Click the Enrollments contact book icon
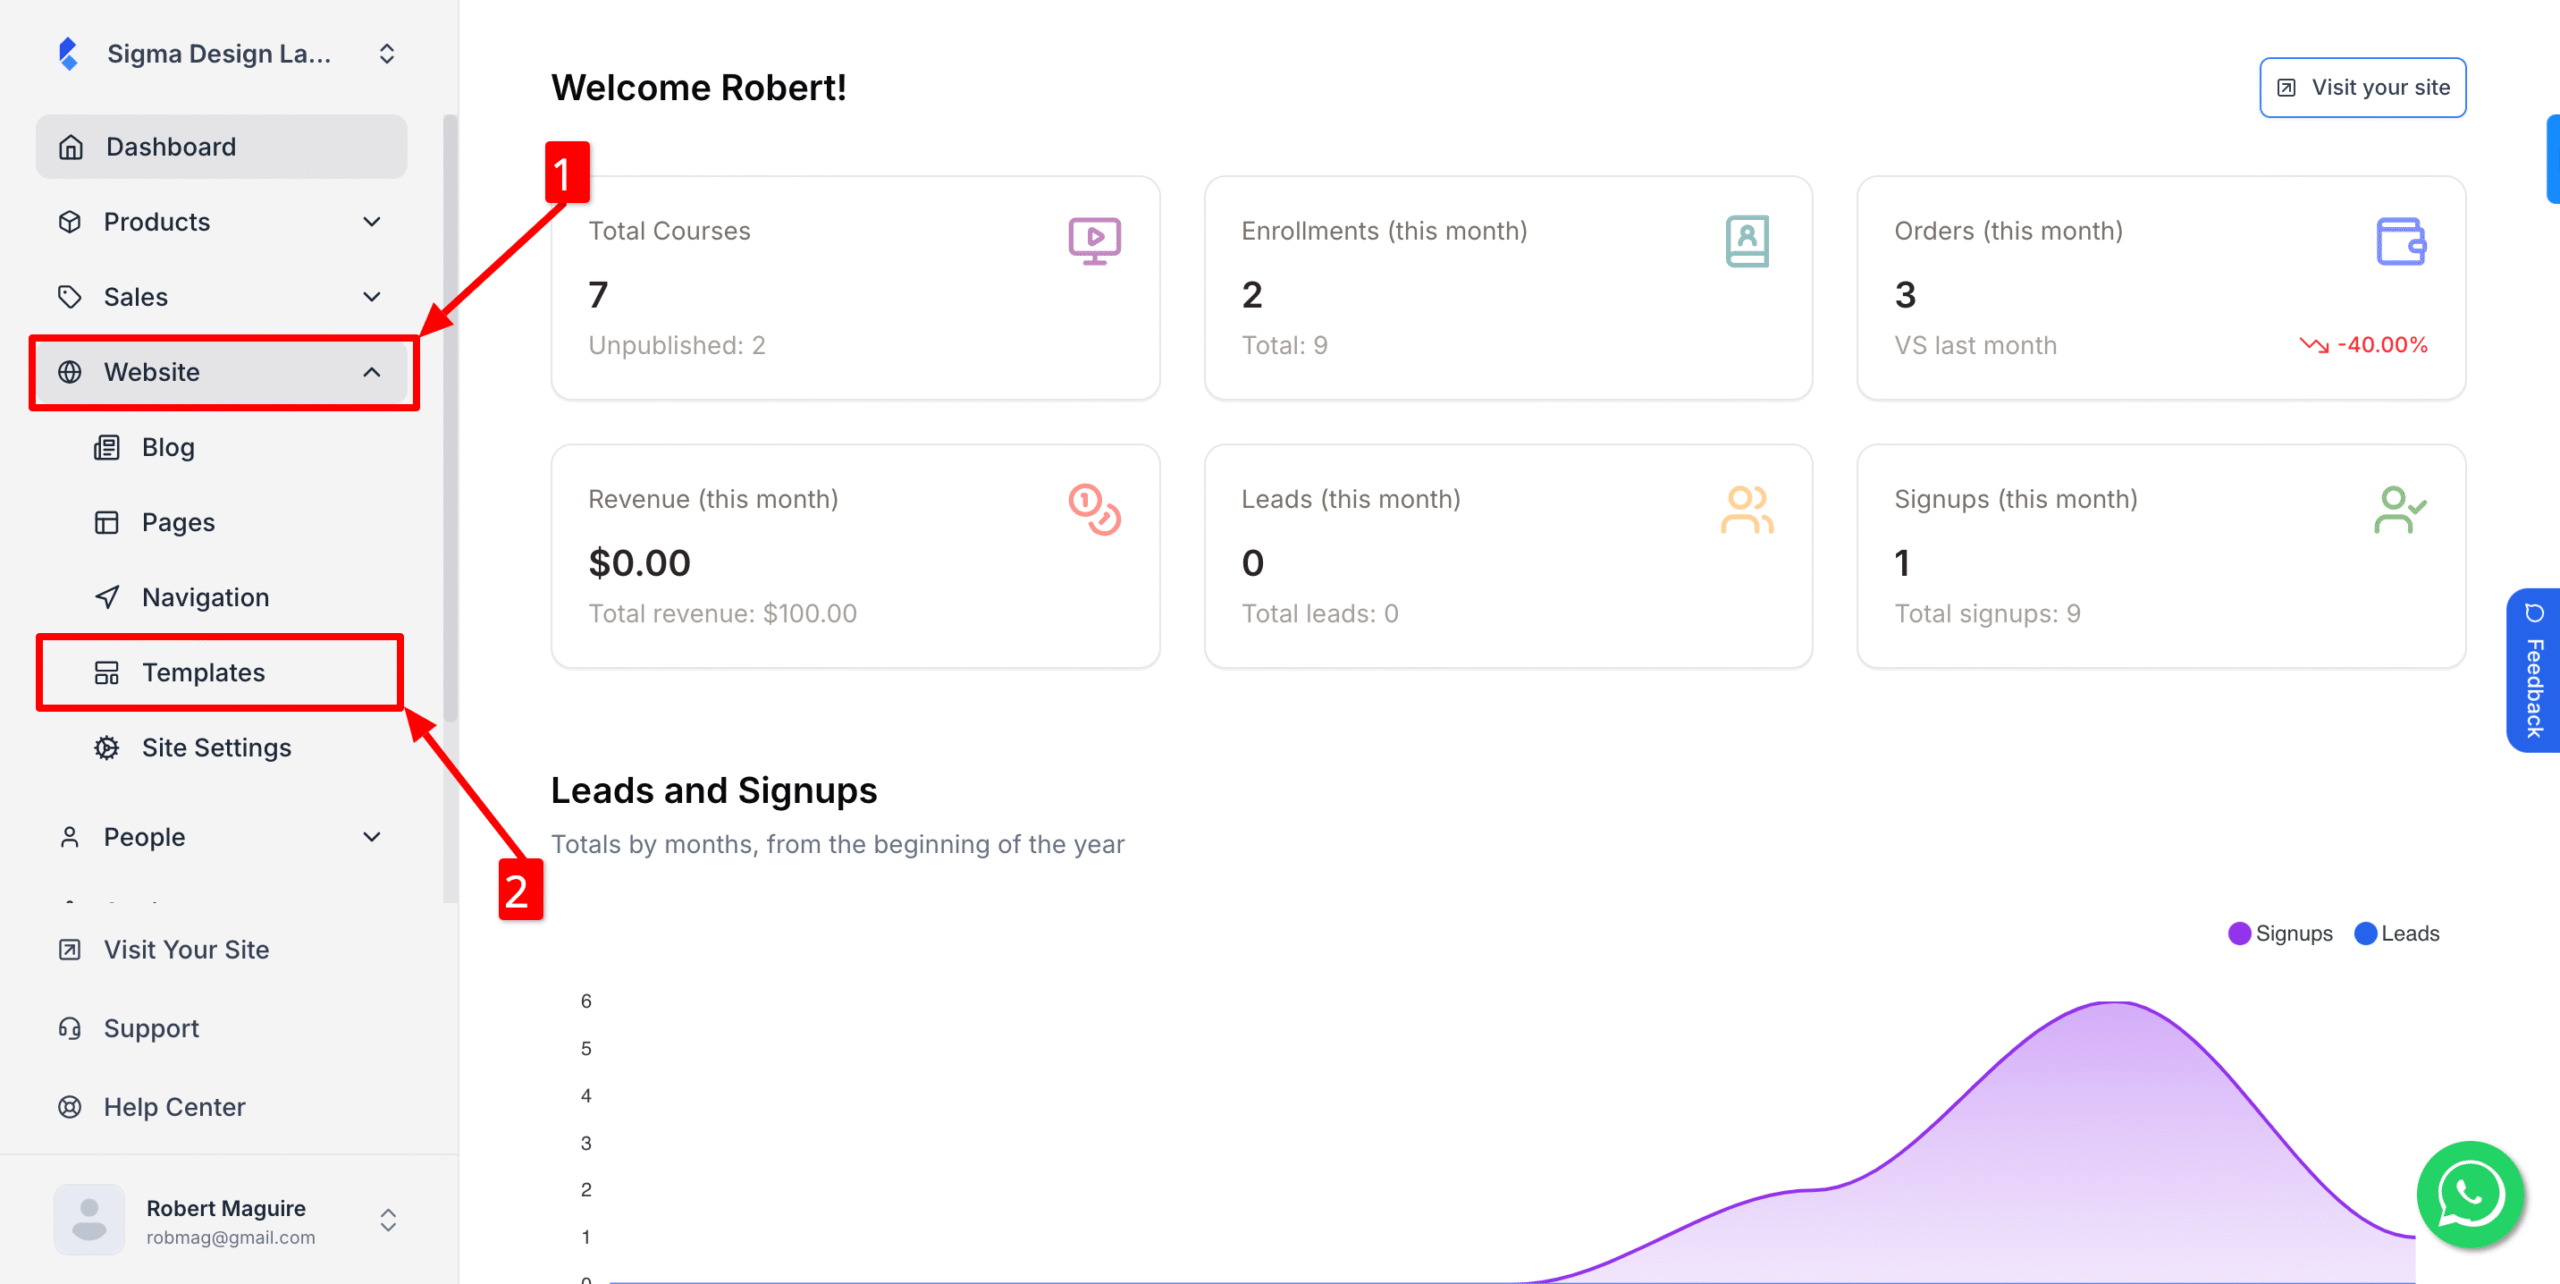Viewport: 2560px width, 1284px height. point(1747,241)
